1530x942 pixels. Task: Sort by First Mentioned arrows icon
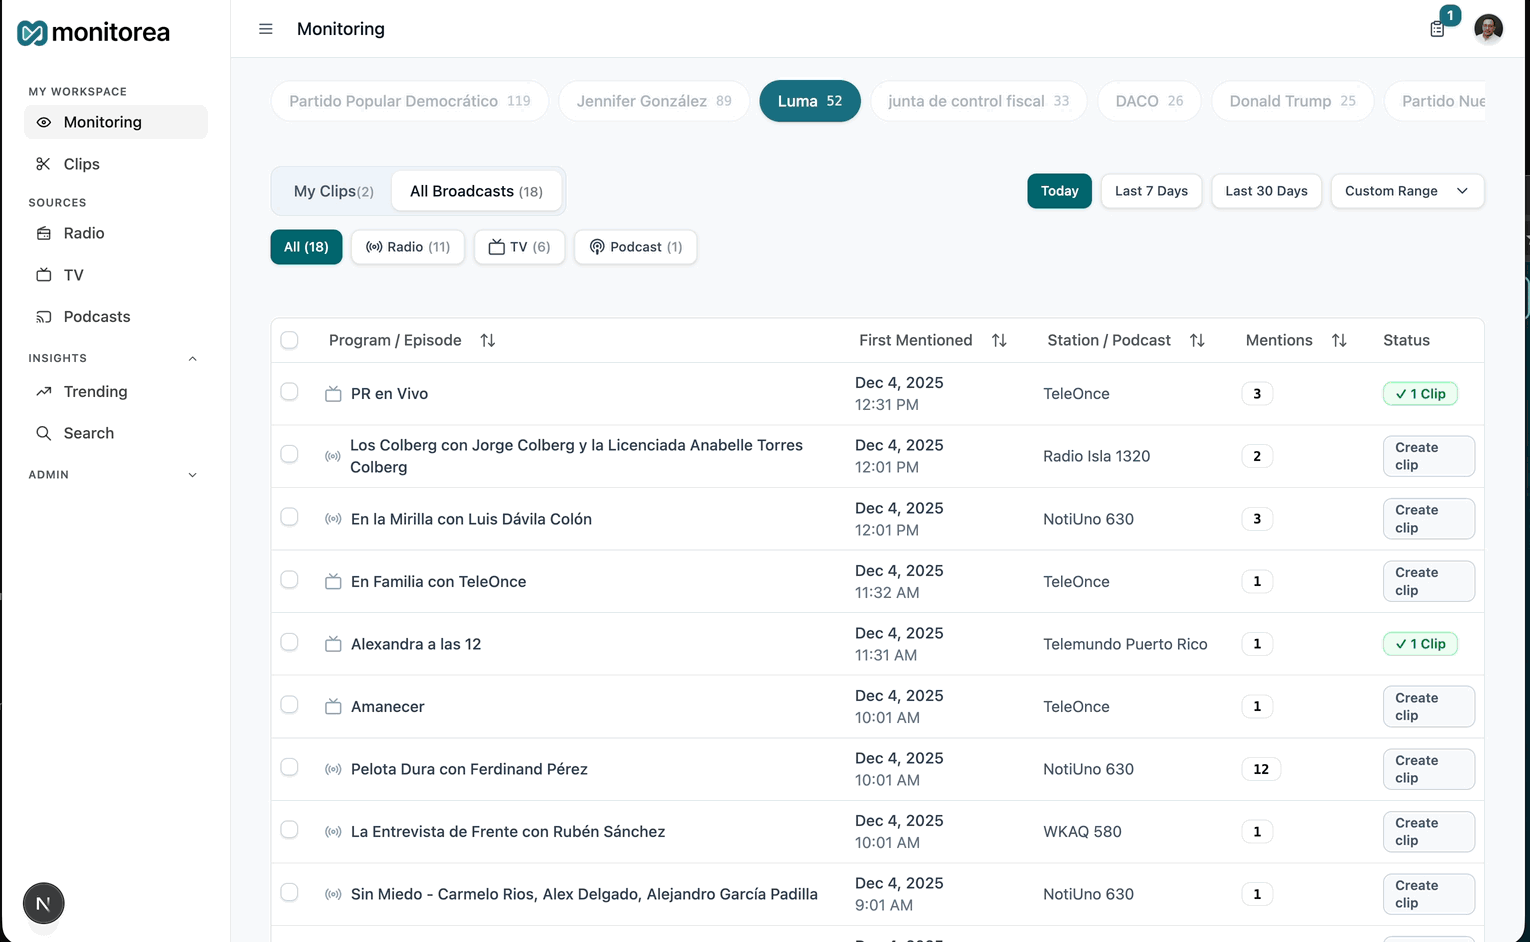999,341
